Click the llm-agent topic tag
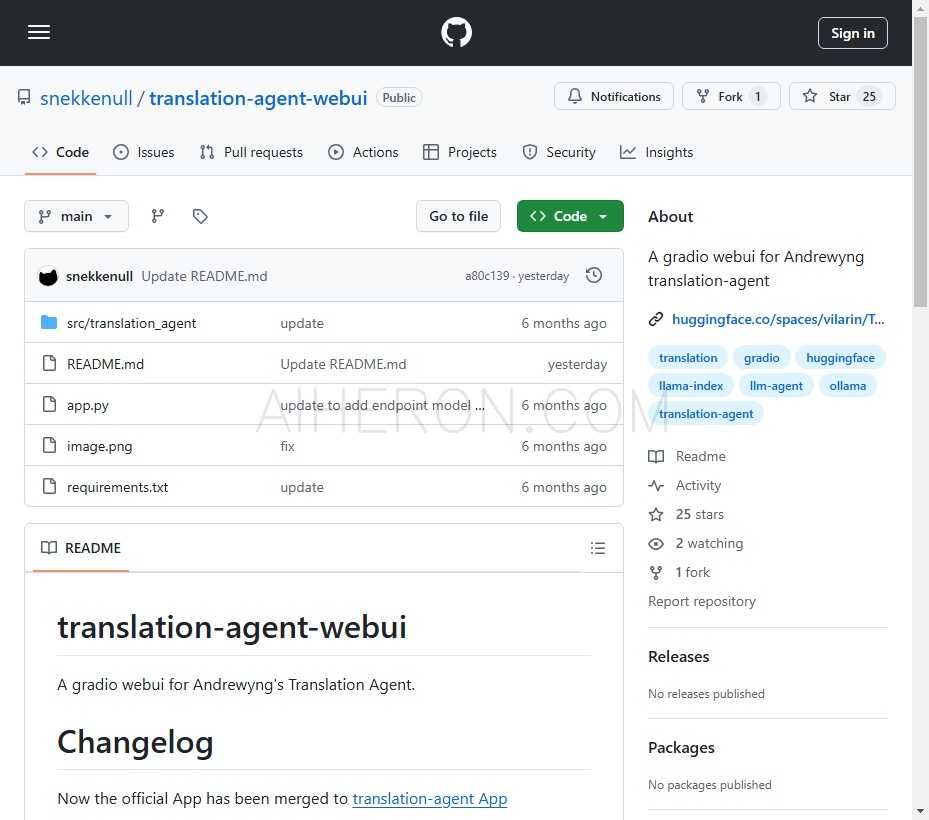The height and width of the screenshot is (820, 929). click(x=776, y=386)
